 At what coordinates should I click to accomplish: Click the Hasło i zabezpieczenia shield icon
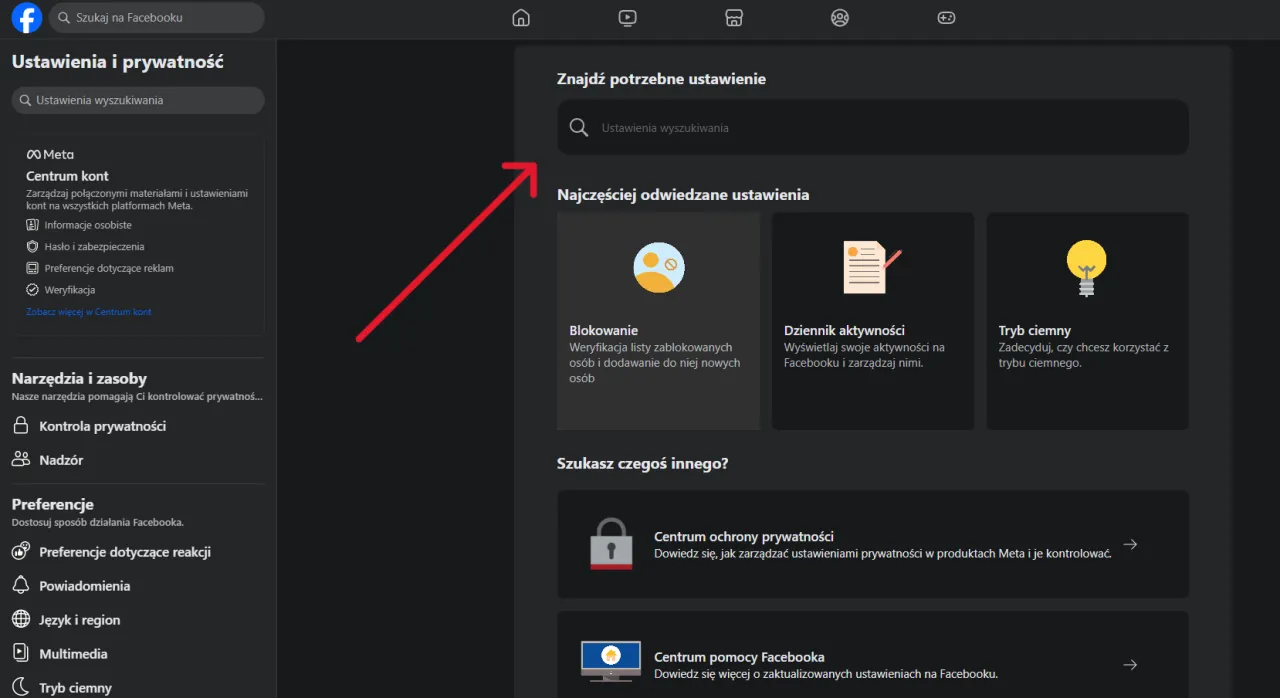pyautogui.click(x=34, y=246)
